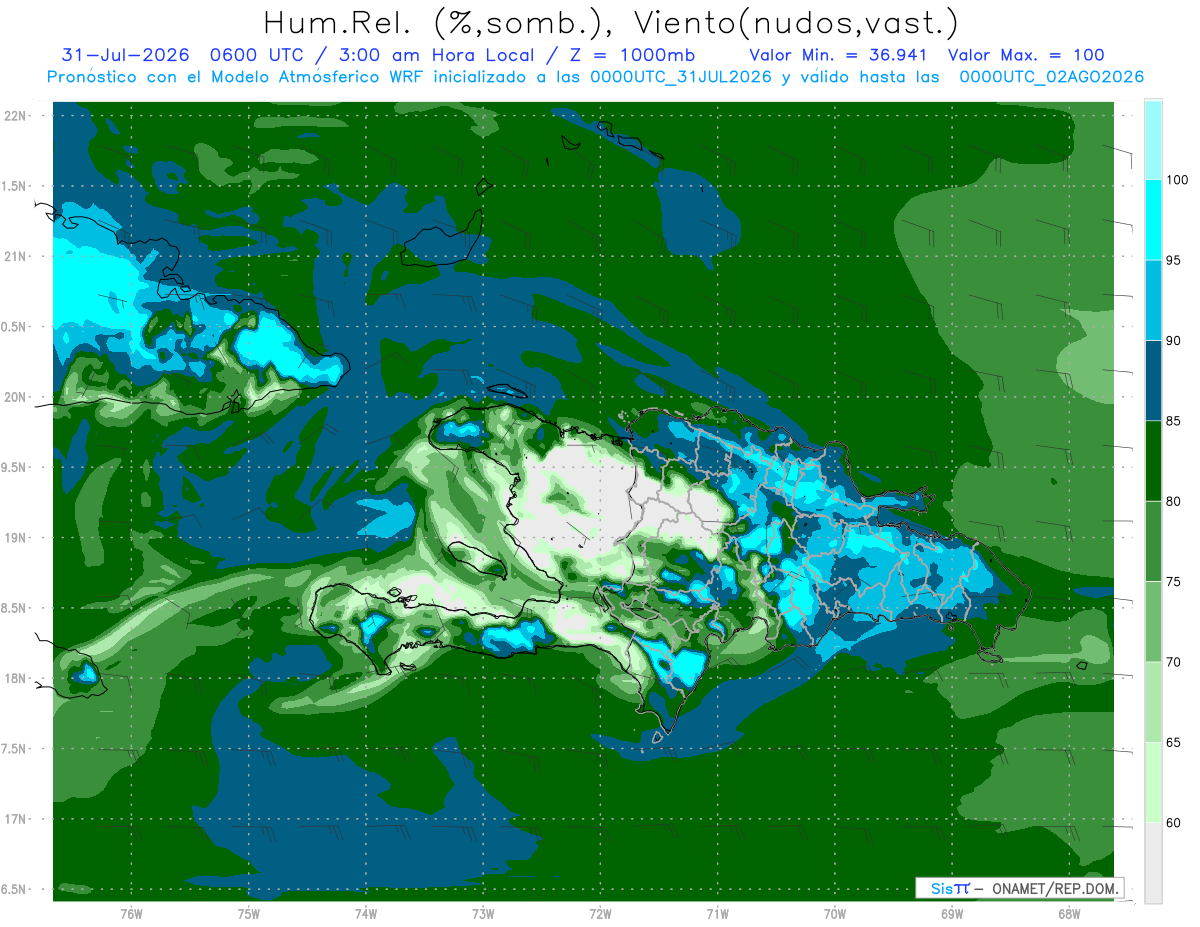Click the '76W' longitude label

[131, 913]
